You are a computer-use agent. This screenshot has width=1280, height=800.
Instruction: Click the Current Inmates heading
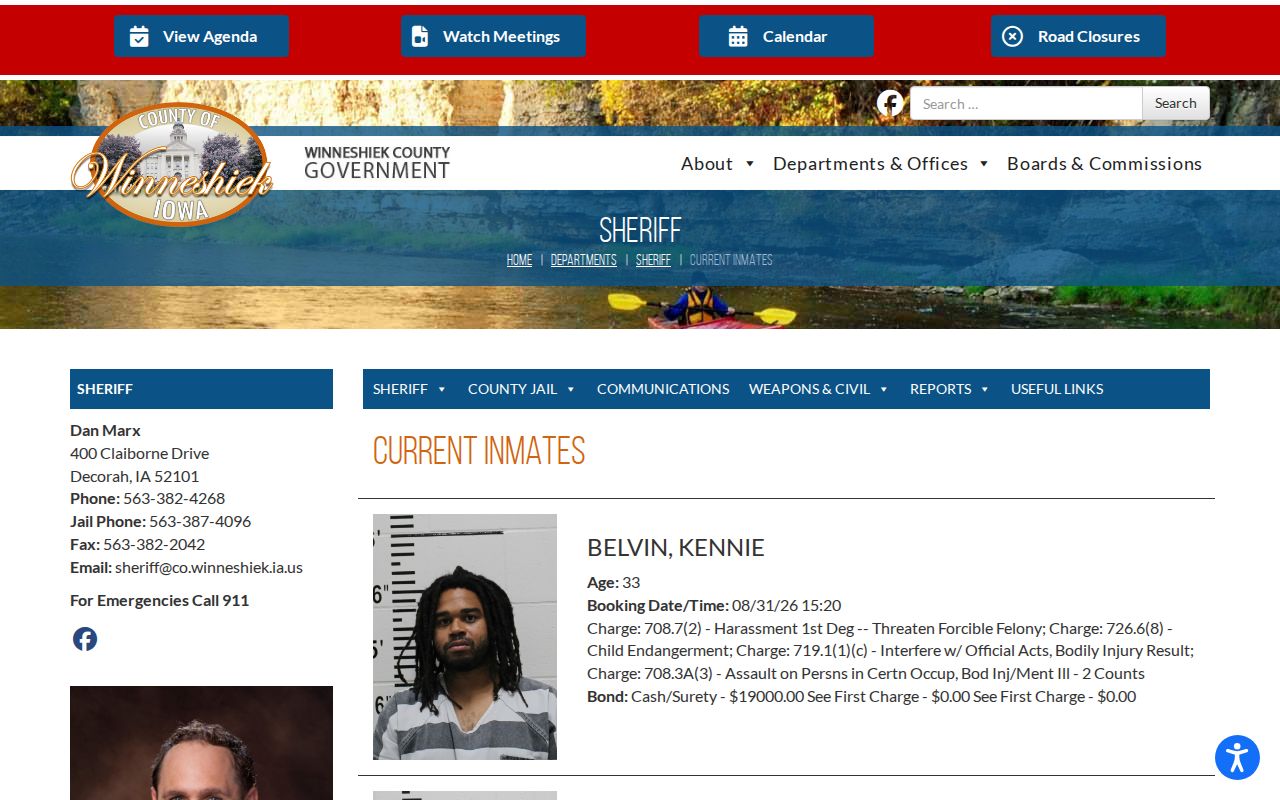pyautogui.click(x=479, y=451)
